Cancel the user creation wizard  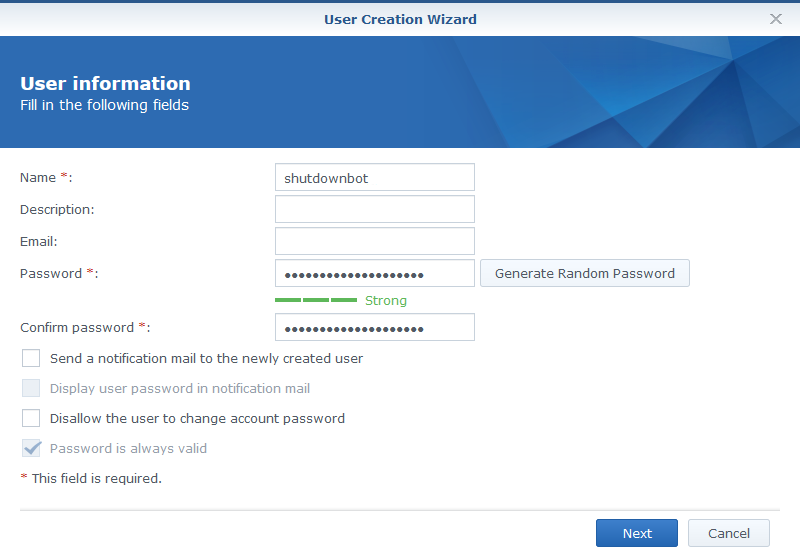point(728,533)
